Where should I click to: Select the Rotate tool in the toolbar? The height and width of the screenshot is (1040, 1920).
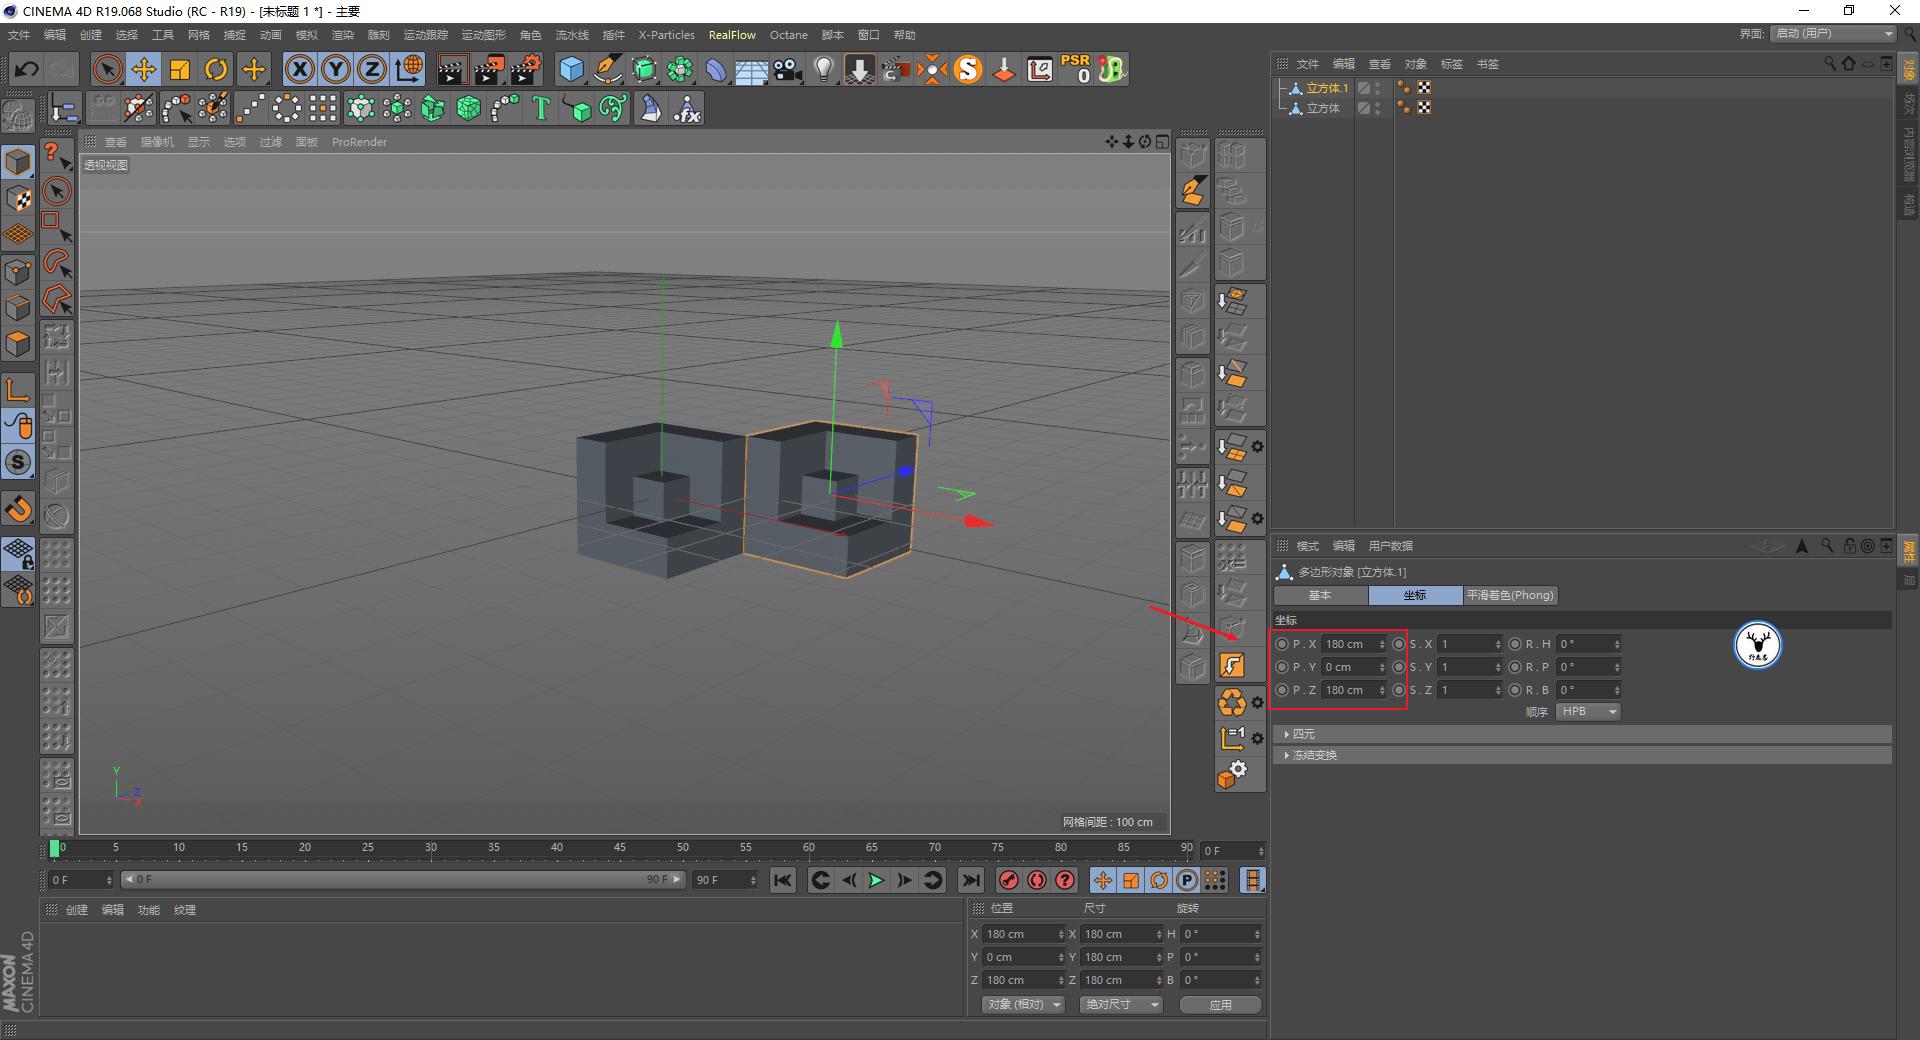(x=216, y=69)
